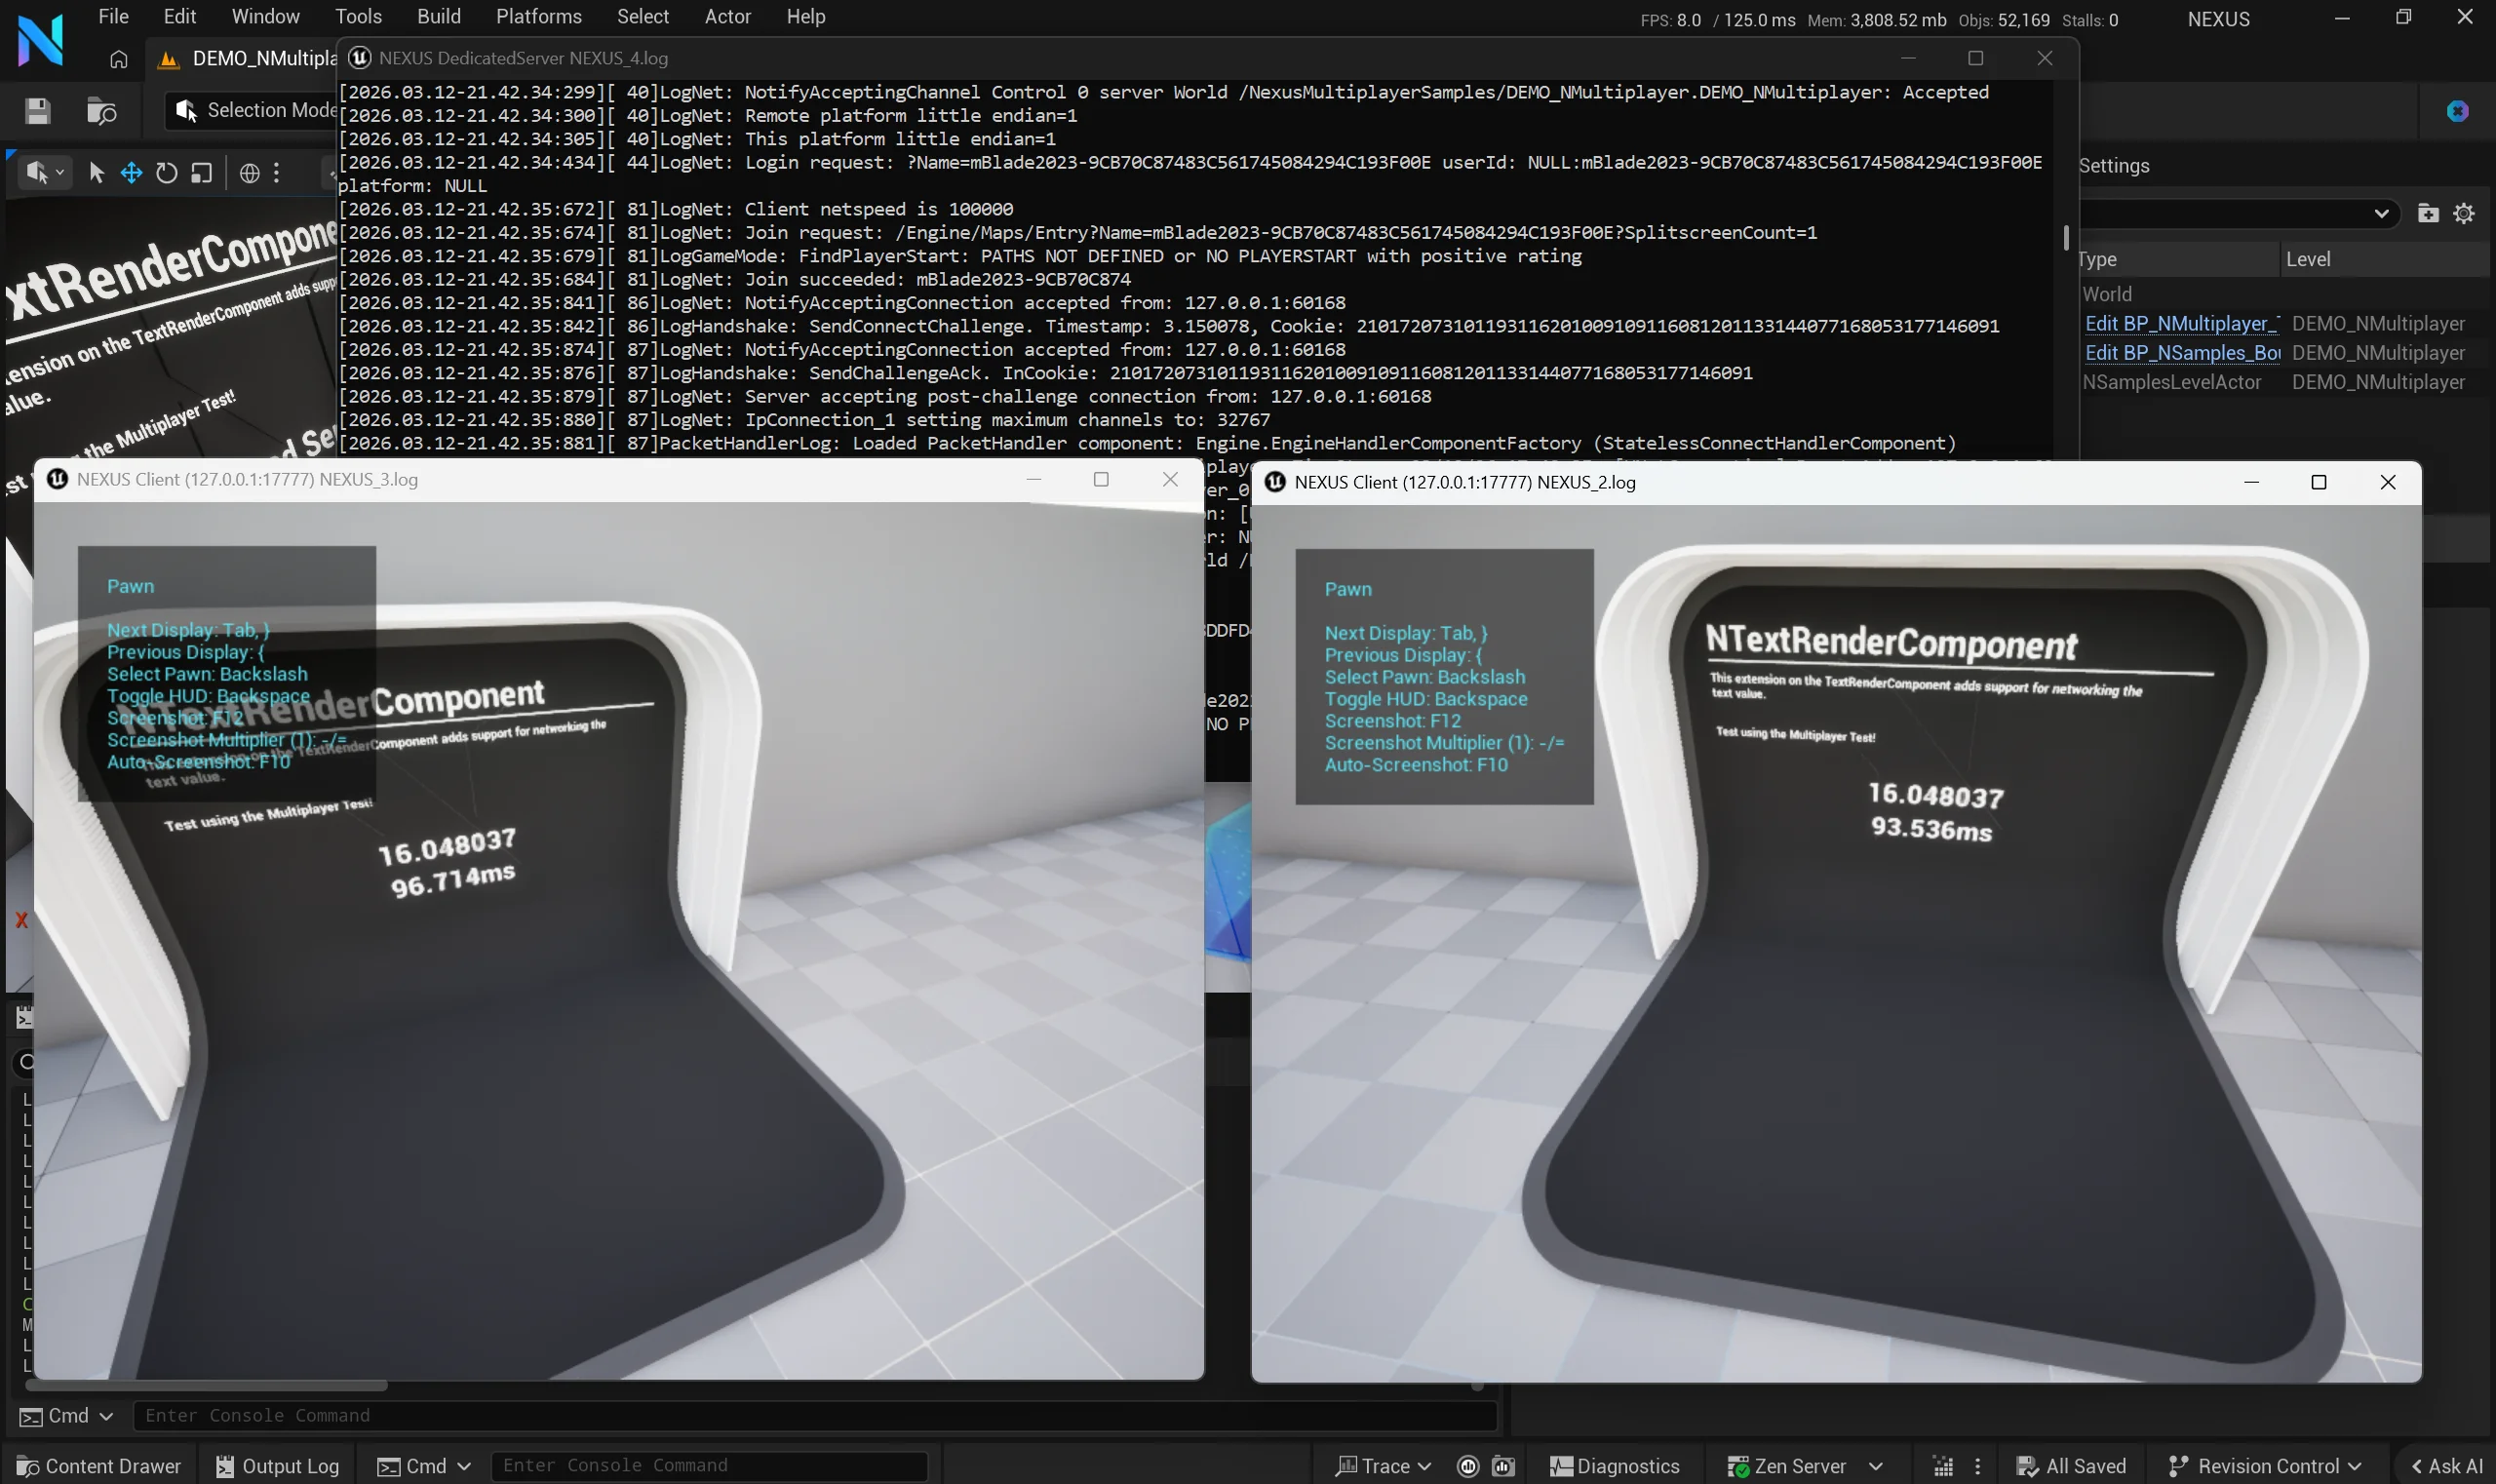Open the Edit BP_NMultiplayer blueprint link
Viewport: 2496px width, 1484px height.
point(2180,323)
